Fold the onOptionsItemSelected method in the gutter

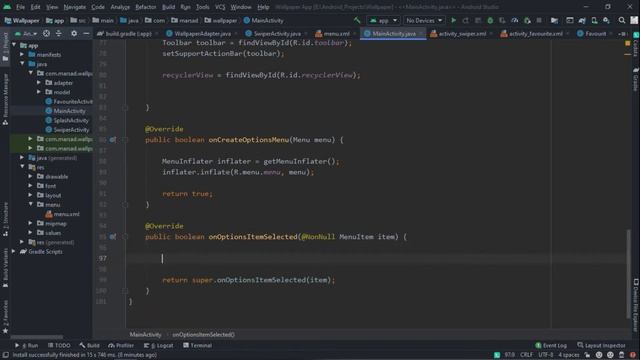125,236
